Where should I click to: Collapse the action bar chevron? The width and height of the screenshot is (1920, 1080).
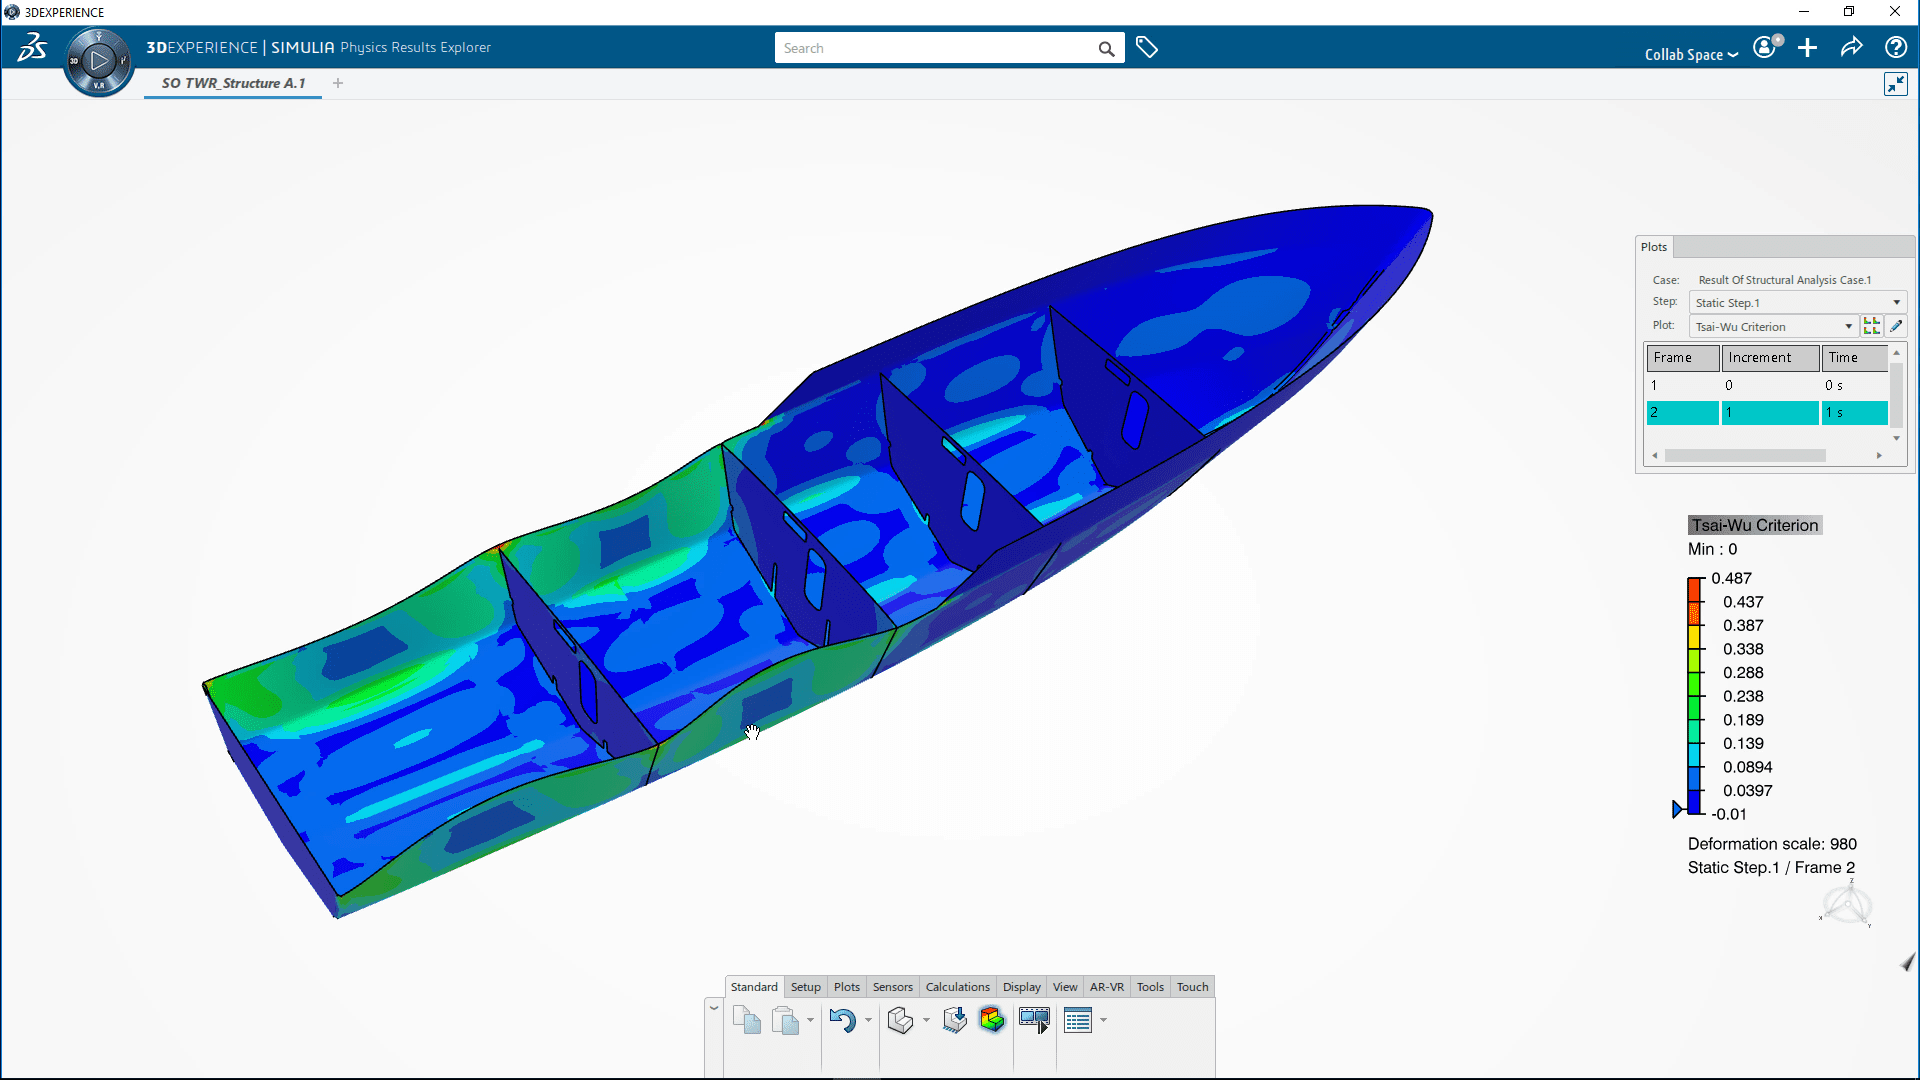(714, 1008)
